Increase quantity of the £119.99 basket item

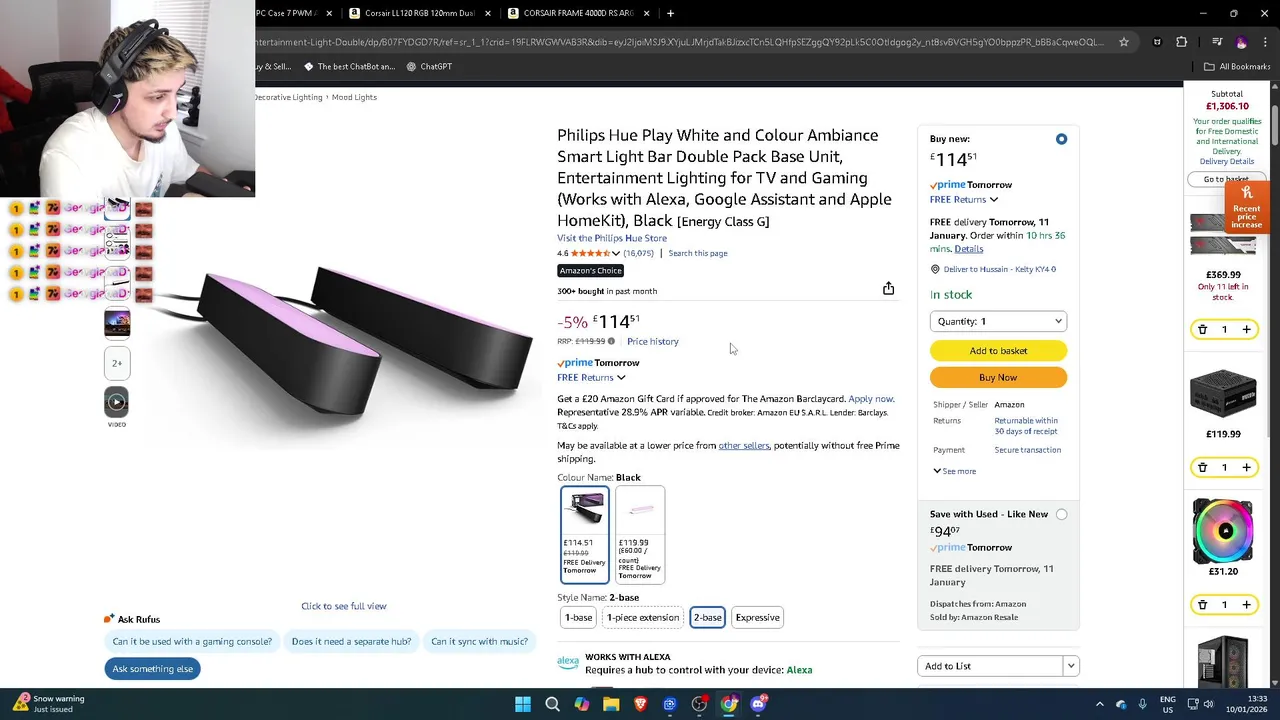(x=1246, y=467)
